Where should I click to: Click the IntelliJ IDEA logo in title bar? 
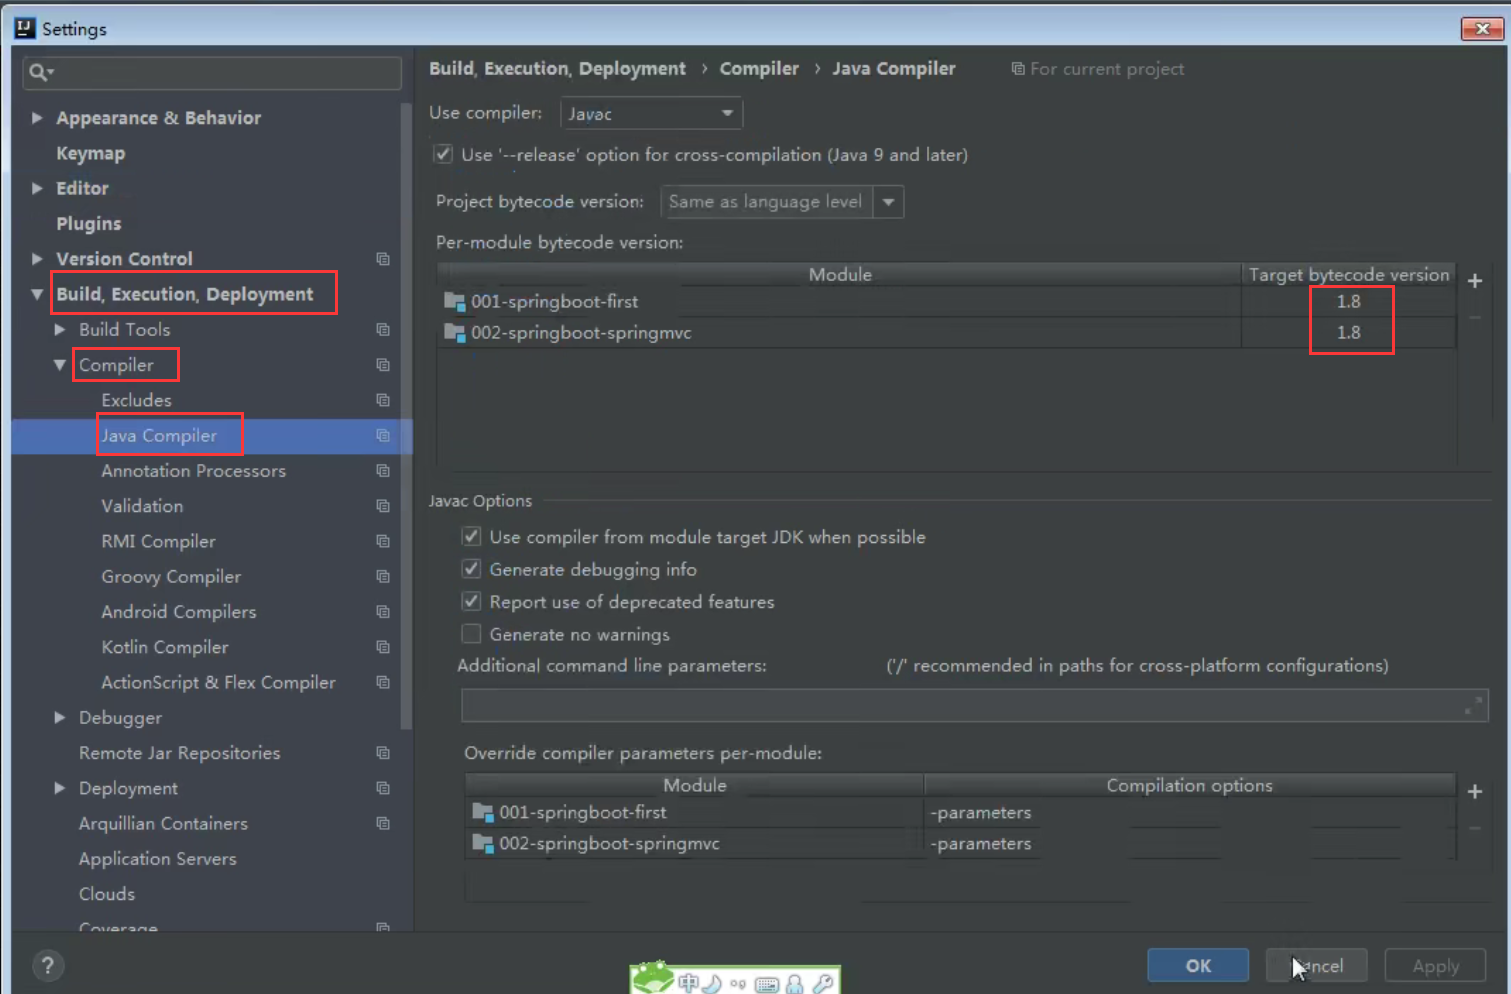coord(25,28)
